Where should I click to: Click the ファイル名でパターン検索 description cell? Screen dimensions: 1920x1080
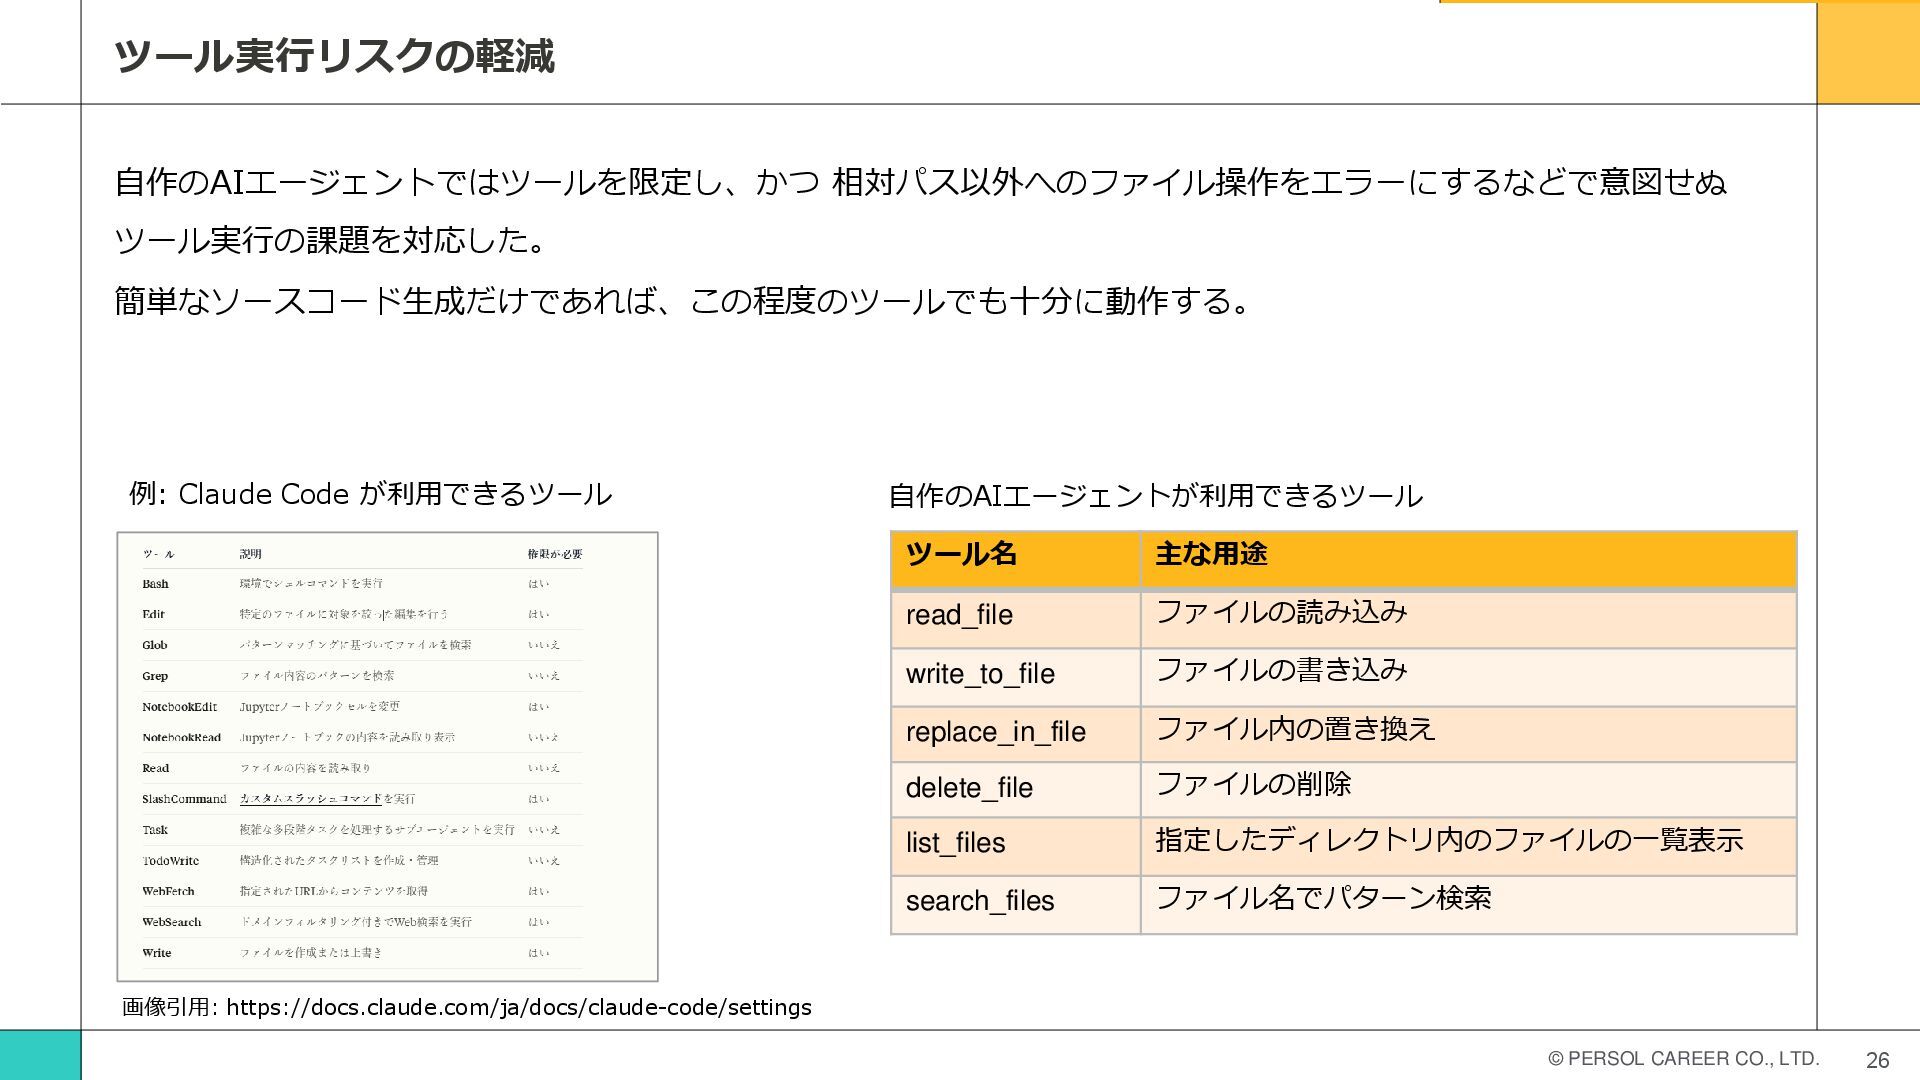(x=1322, y=898)
